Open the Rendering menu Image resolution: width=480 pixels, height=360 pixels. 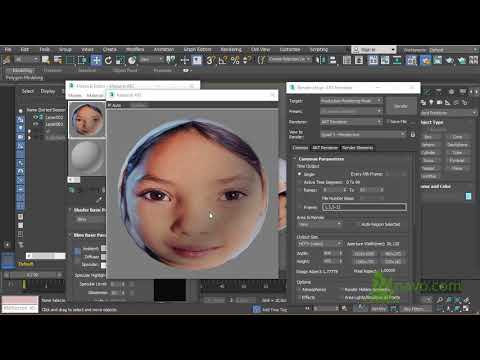(x=231, y=49)
